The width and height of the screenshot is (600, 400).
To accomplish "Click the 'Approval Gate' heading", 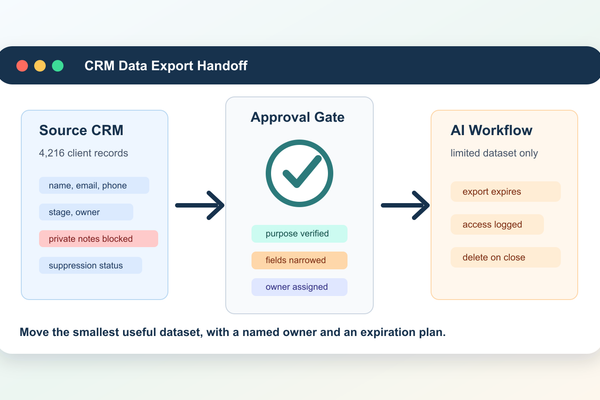I will pyautogui.click(x=297, y=117).
